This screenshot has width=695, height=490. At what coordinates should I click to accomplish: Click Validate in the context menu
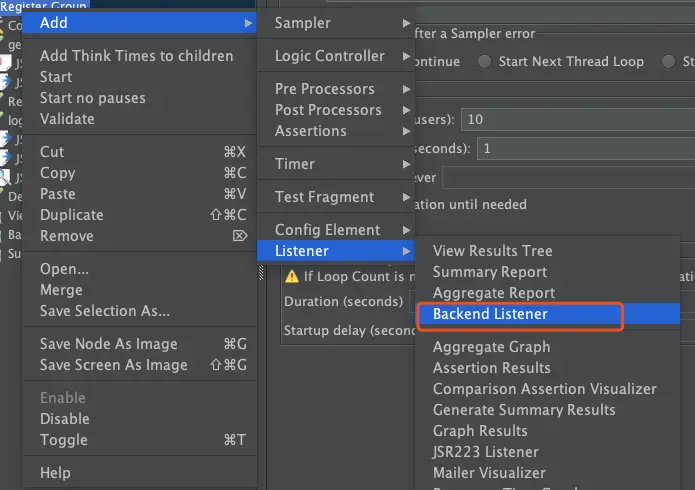click(67, 119)
